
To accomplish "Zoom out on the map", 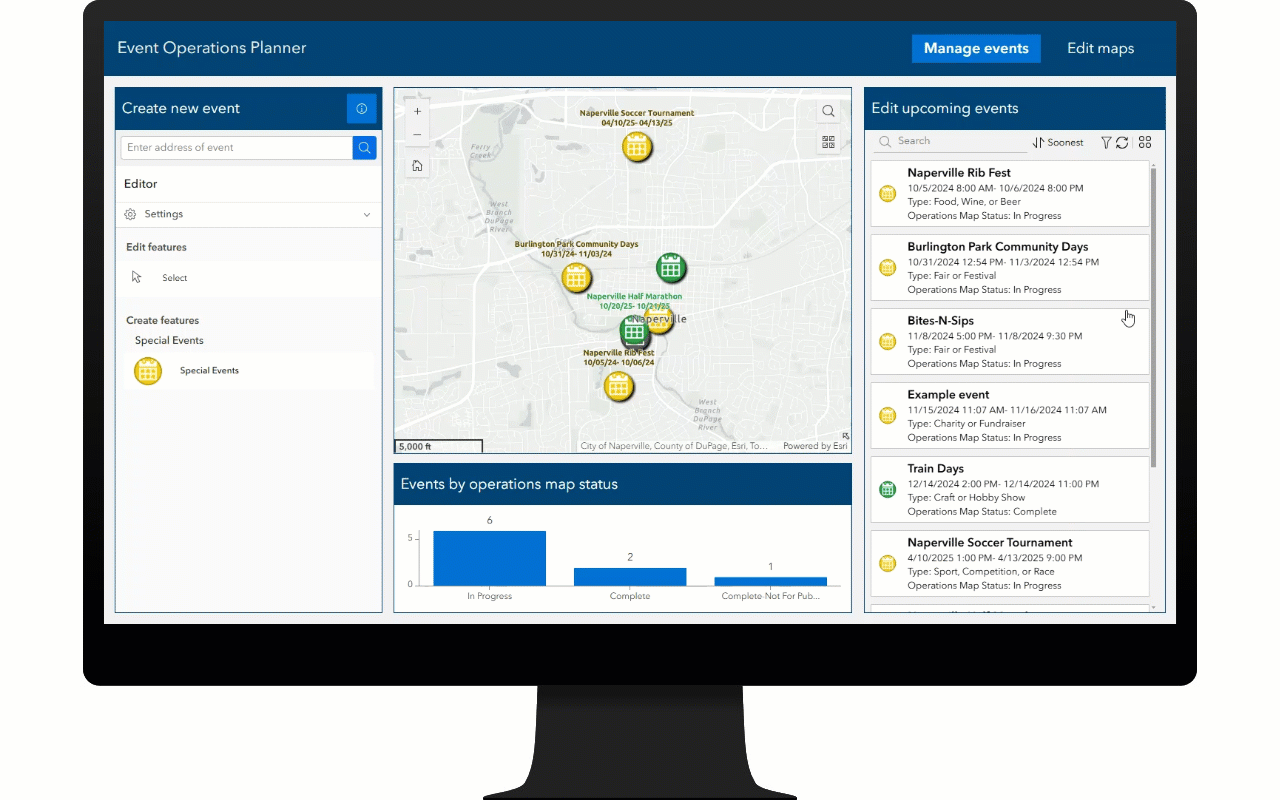I will coord(417,135).
